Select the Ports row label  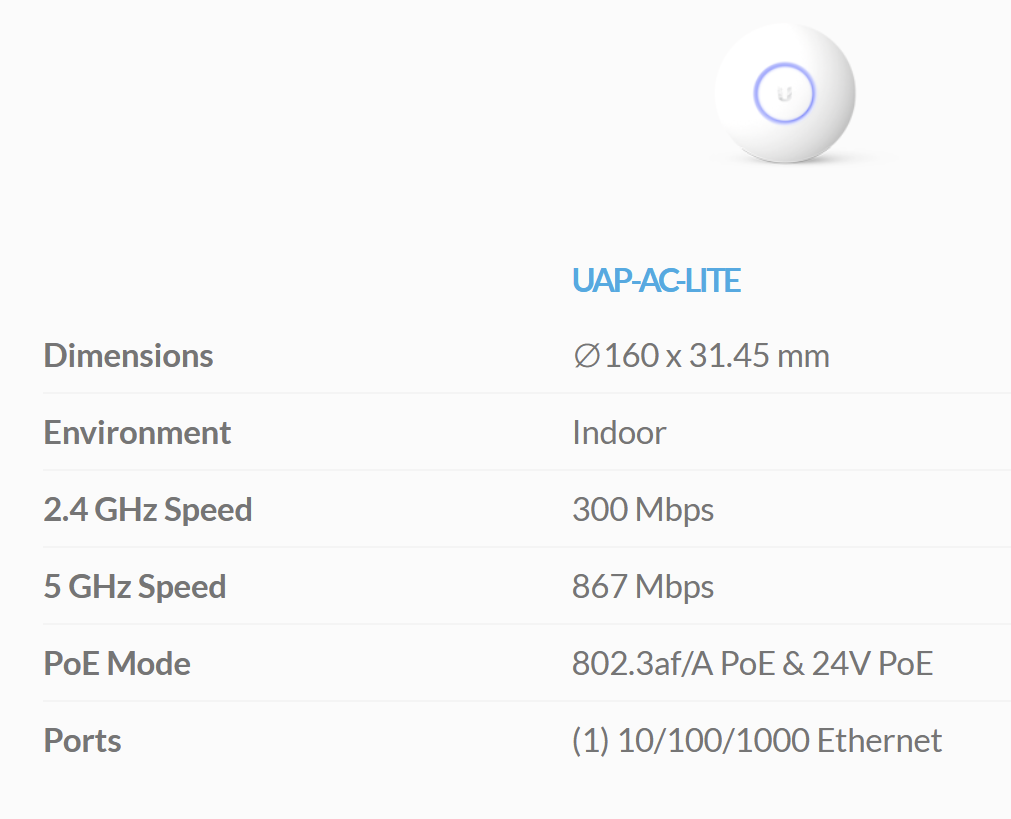(x=83, y=740)
